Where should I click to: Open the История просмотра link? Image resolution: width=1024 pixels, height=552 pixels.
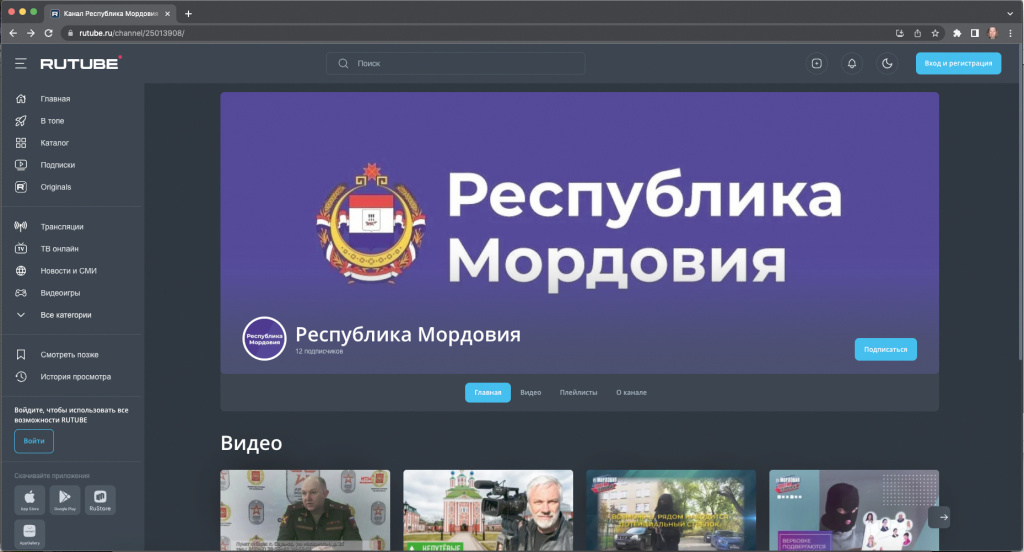click(76, 377)
